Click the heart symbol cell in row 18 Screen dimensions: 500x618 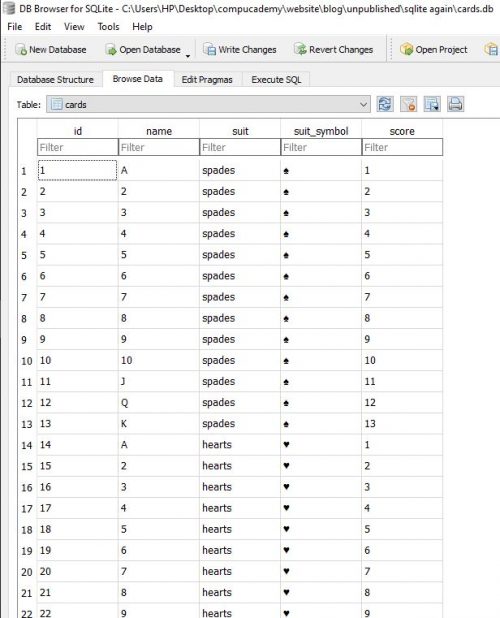tap(321, 529)
